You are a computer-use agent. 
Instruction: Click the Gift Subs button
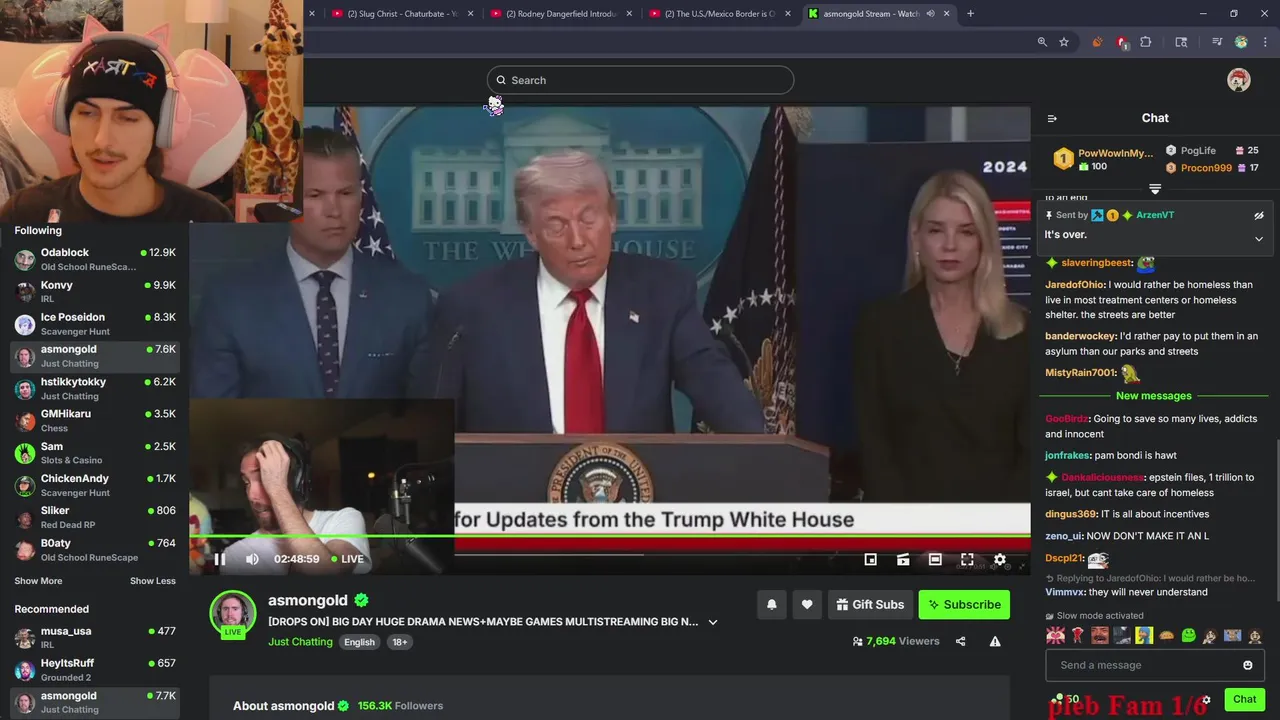coord(870,604)
